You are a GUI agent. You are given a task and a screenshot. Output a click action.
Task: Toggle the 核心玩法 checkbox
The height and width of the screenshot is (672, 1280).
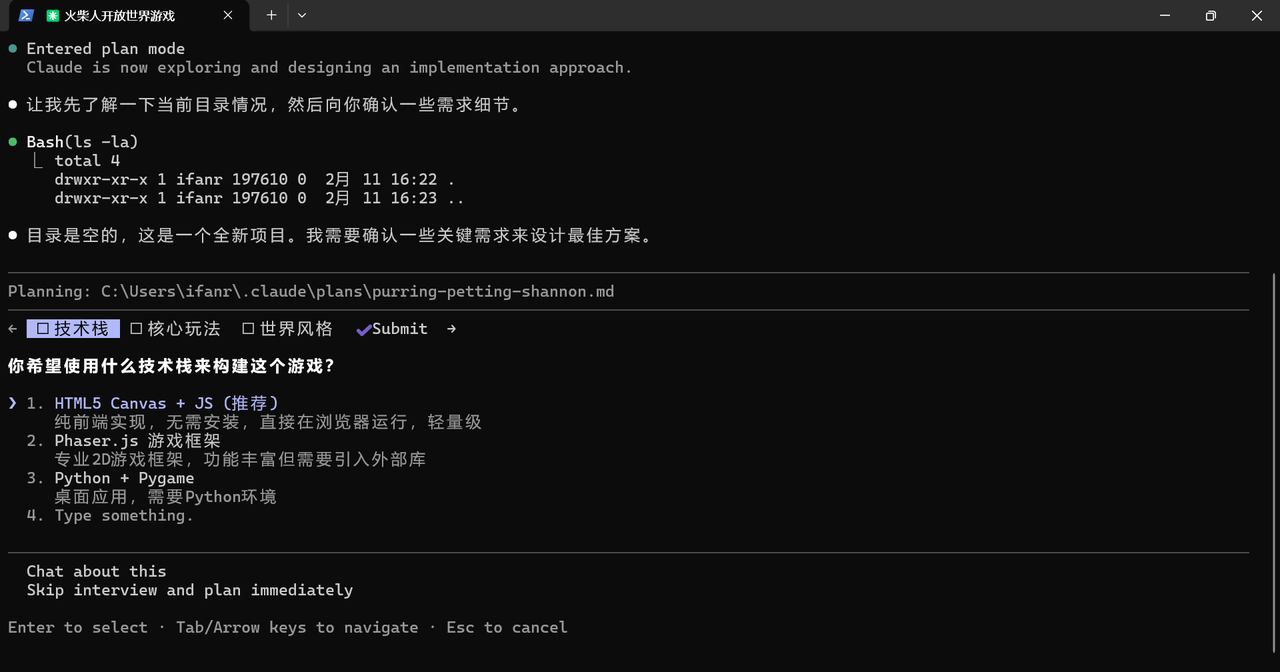point(136,329)
